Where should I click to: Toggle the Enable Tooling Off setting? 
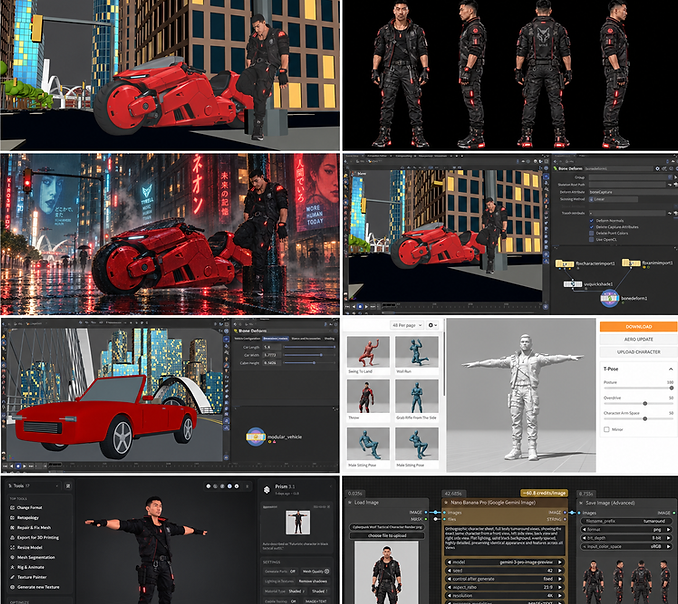(x=280, y=601)
